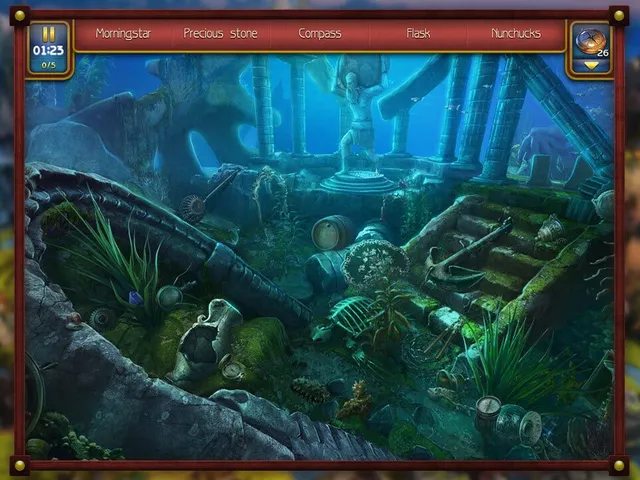Use the compass hint icon
The height and width of the screenshot is (480, 640).
pos(590,41)
